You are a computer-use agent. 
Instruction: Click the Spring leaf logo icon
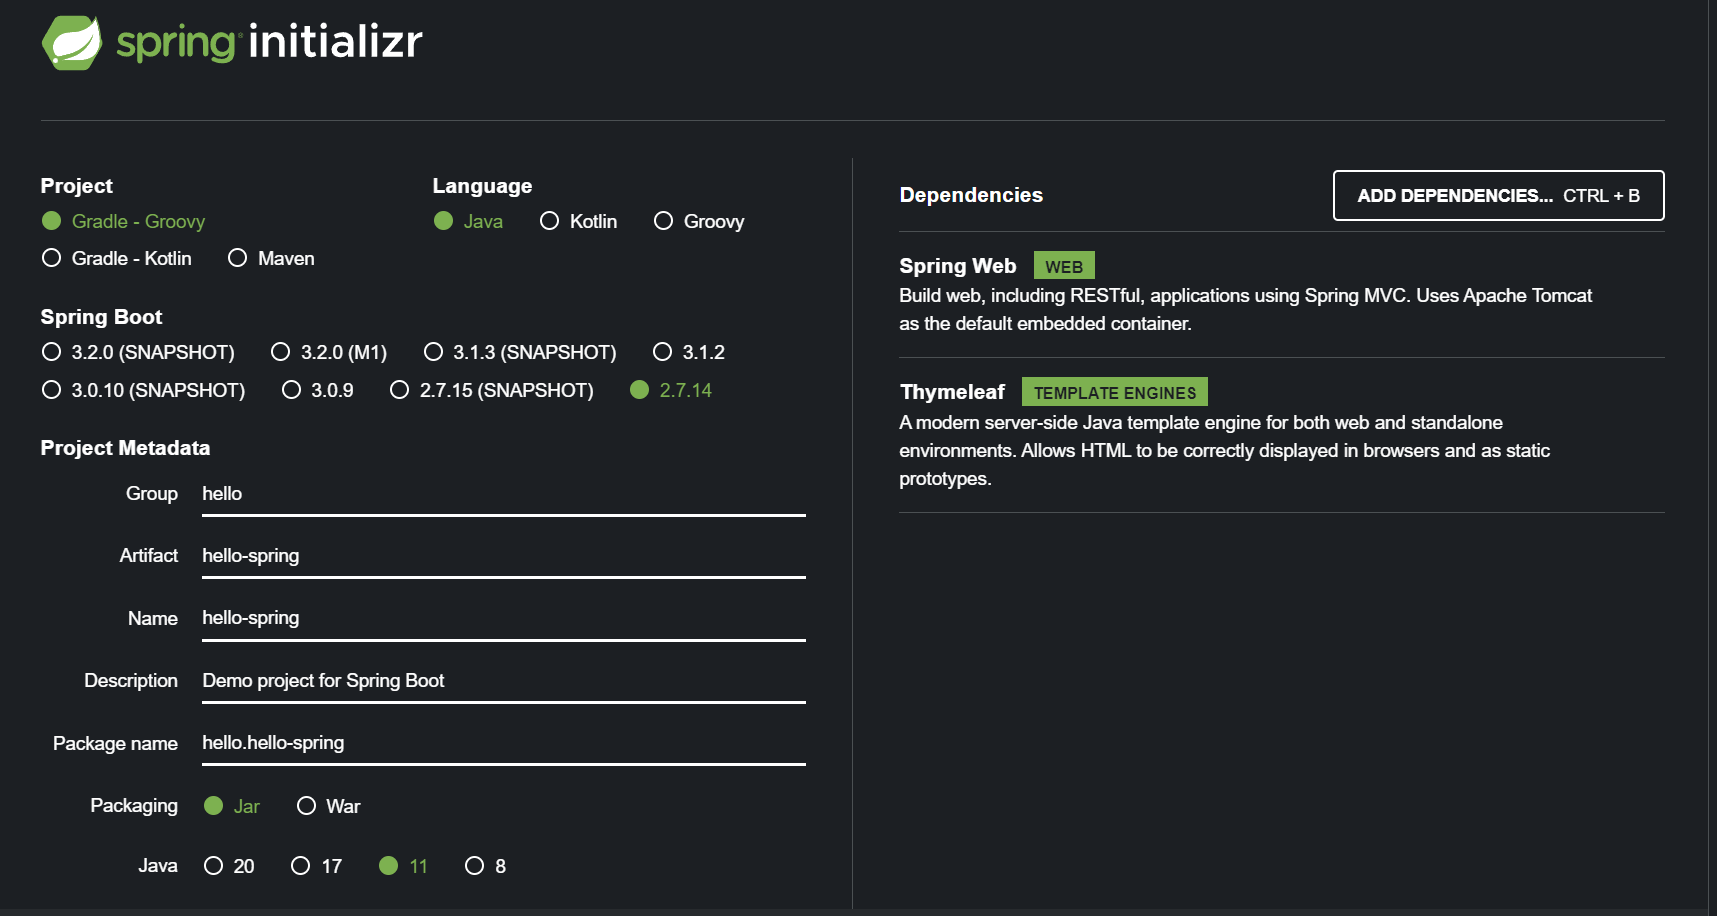[71, 43]
